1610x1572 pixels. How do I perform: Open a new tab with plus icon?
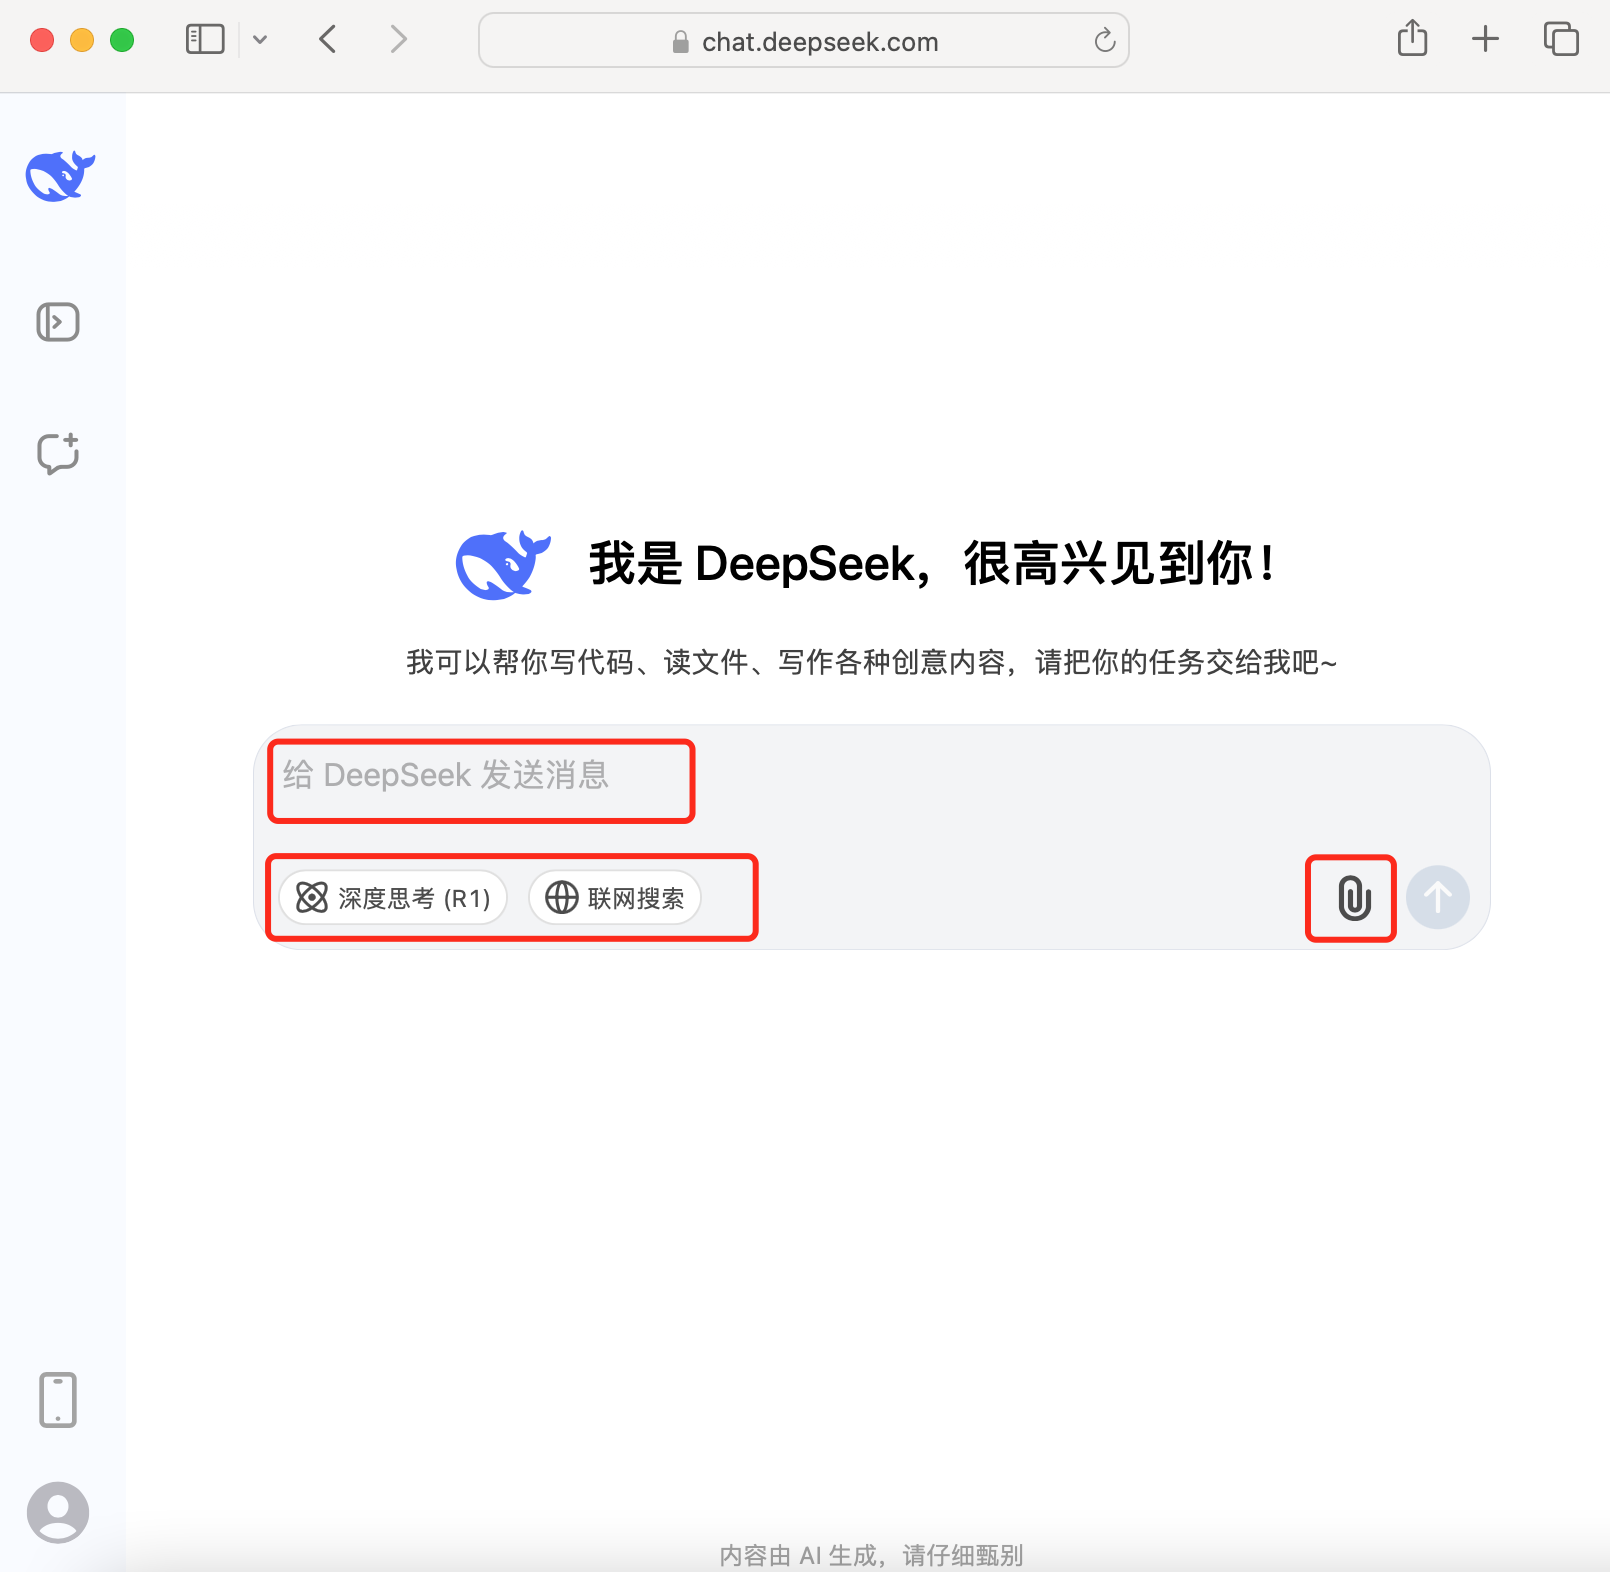pyautogui.click(x=1486, y=39)
